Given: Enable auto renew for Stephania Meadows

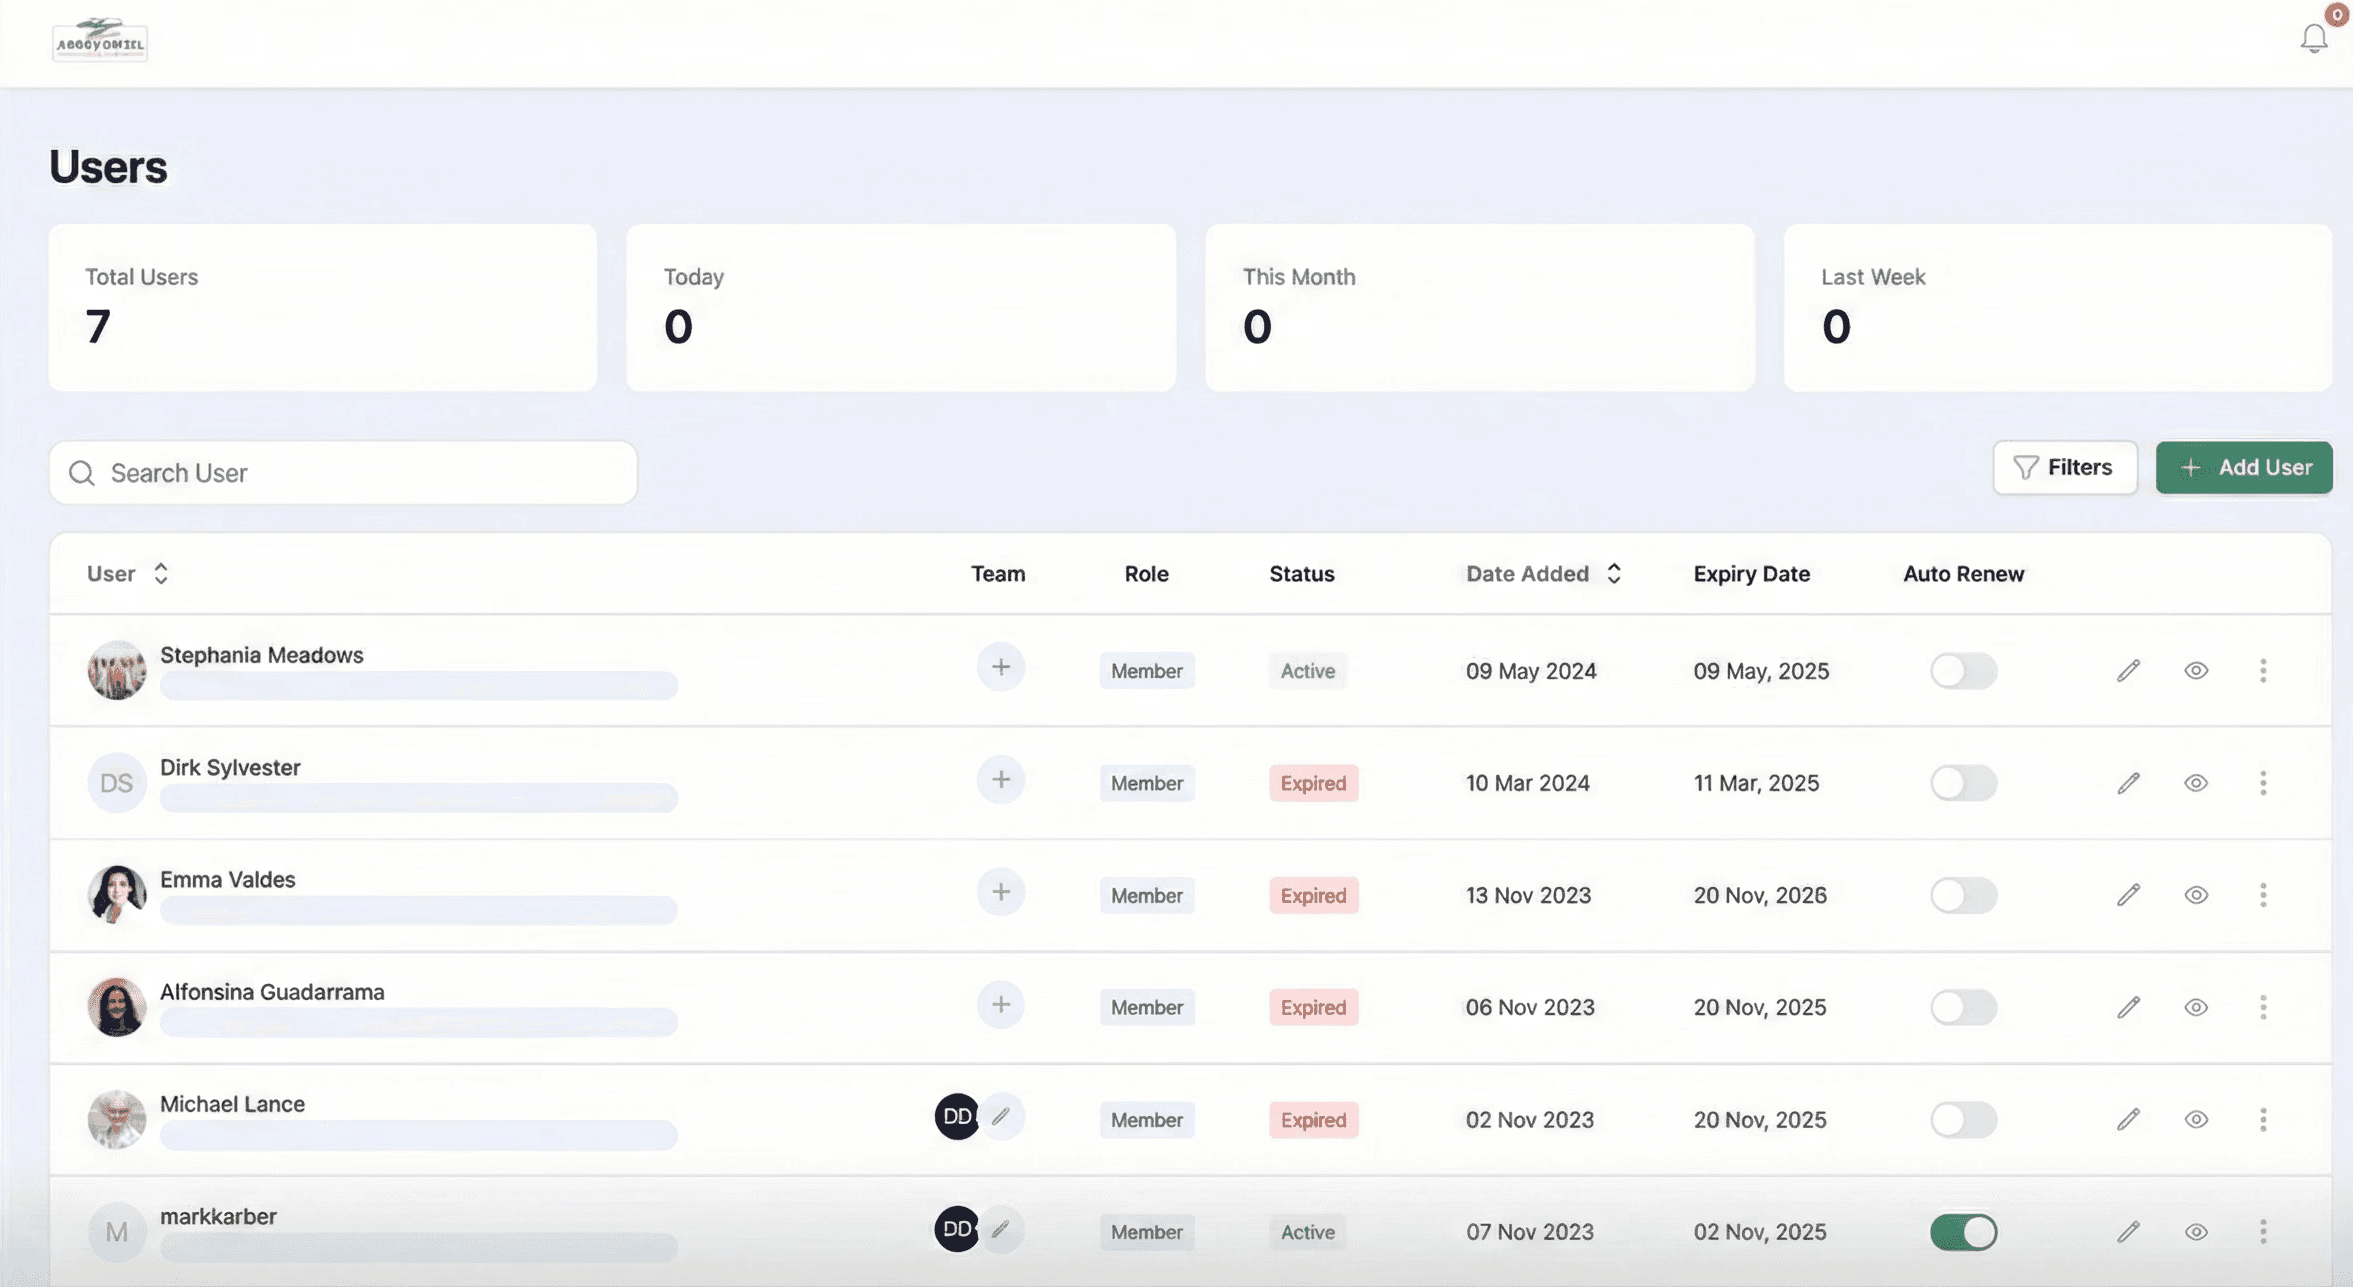Looking at the screenshot, I should 1963,670.
